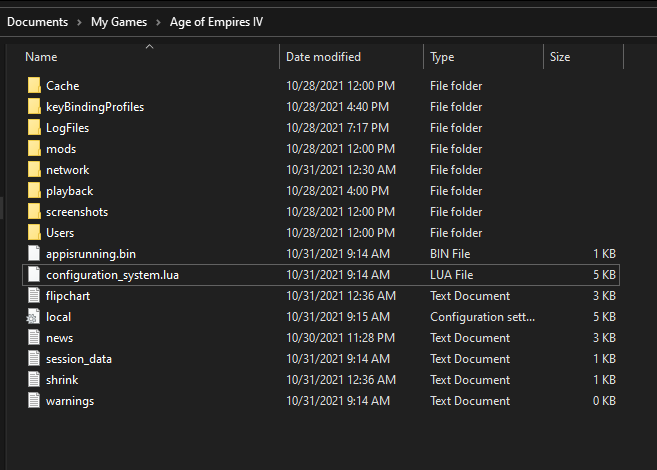
Task: Sort files by Type column header
Action: (442, 58)
